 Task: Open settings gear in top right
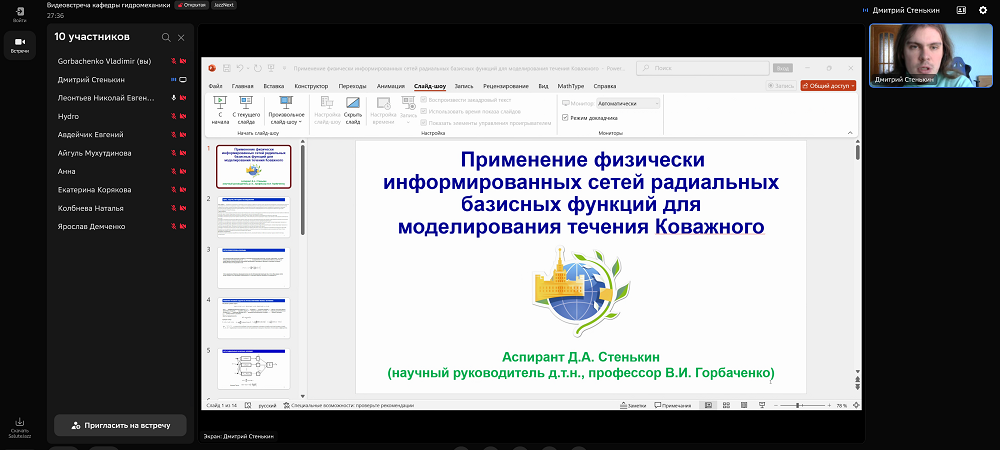(x=983, y=9)
